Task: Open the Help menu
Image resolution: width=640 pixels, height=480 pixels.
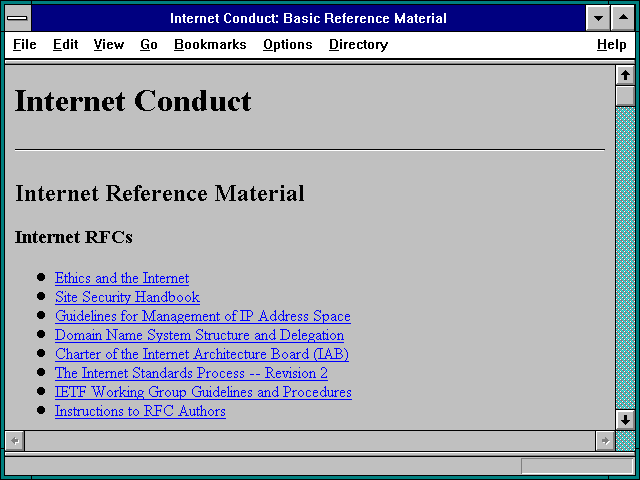Action: click(x=611, y=44)
